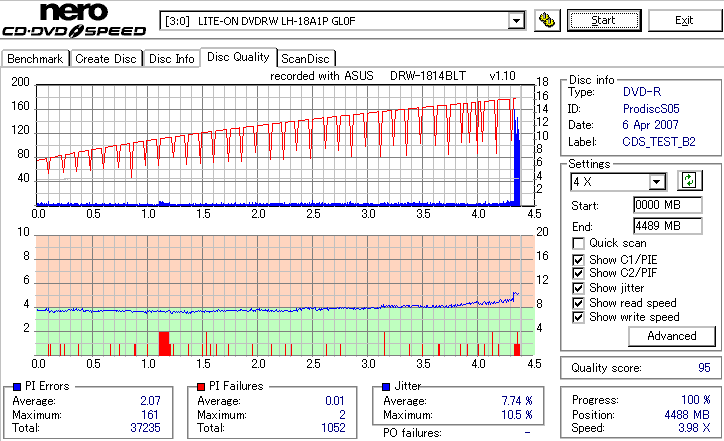Open the drive selection dropdown

point(516,21)
